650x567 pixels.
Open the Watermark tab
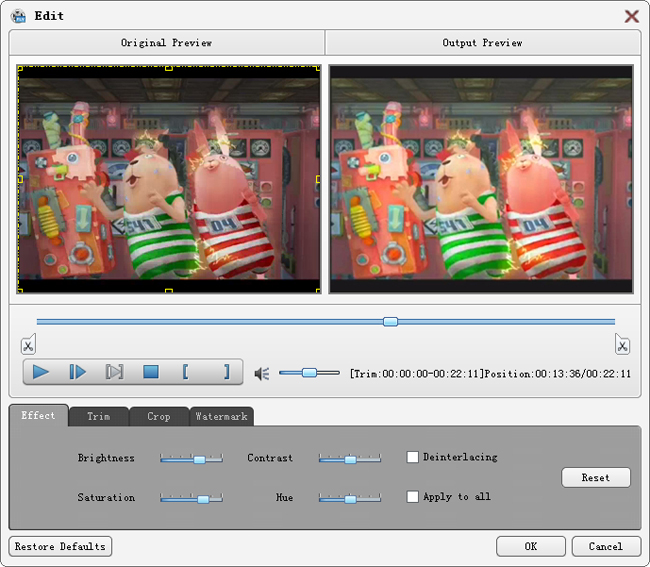point(221,417)
